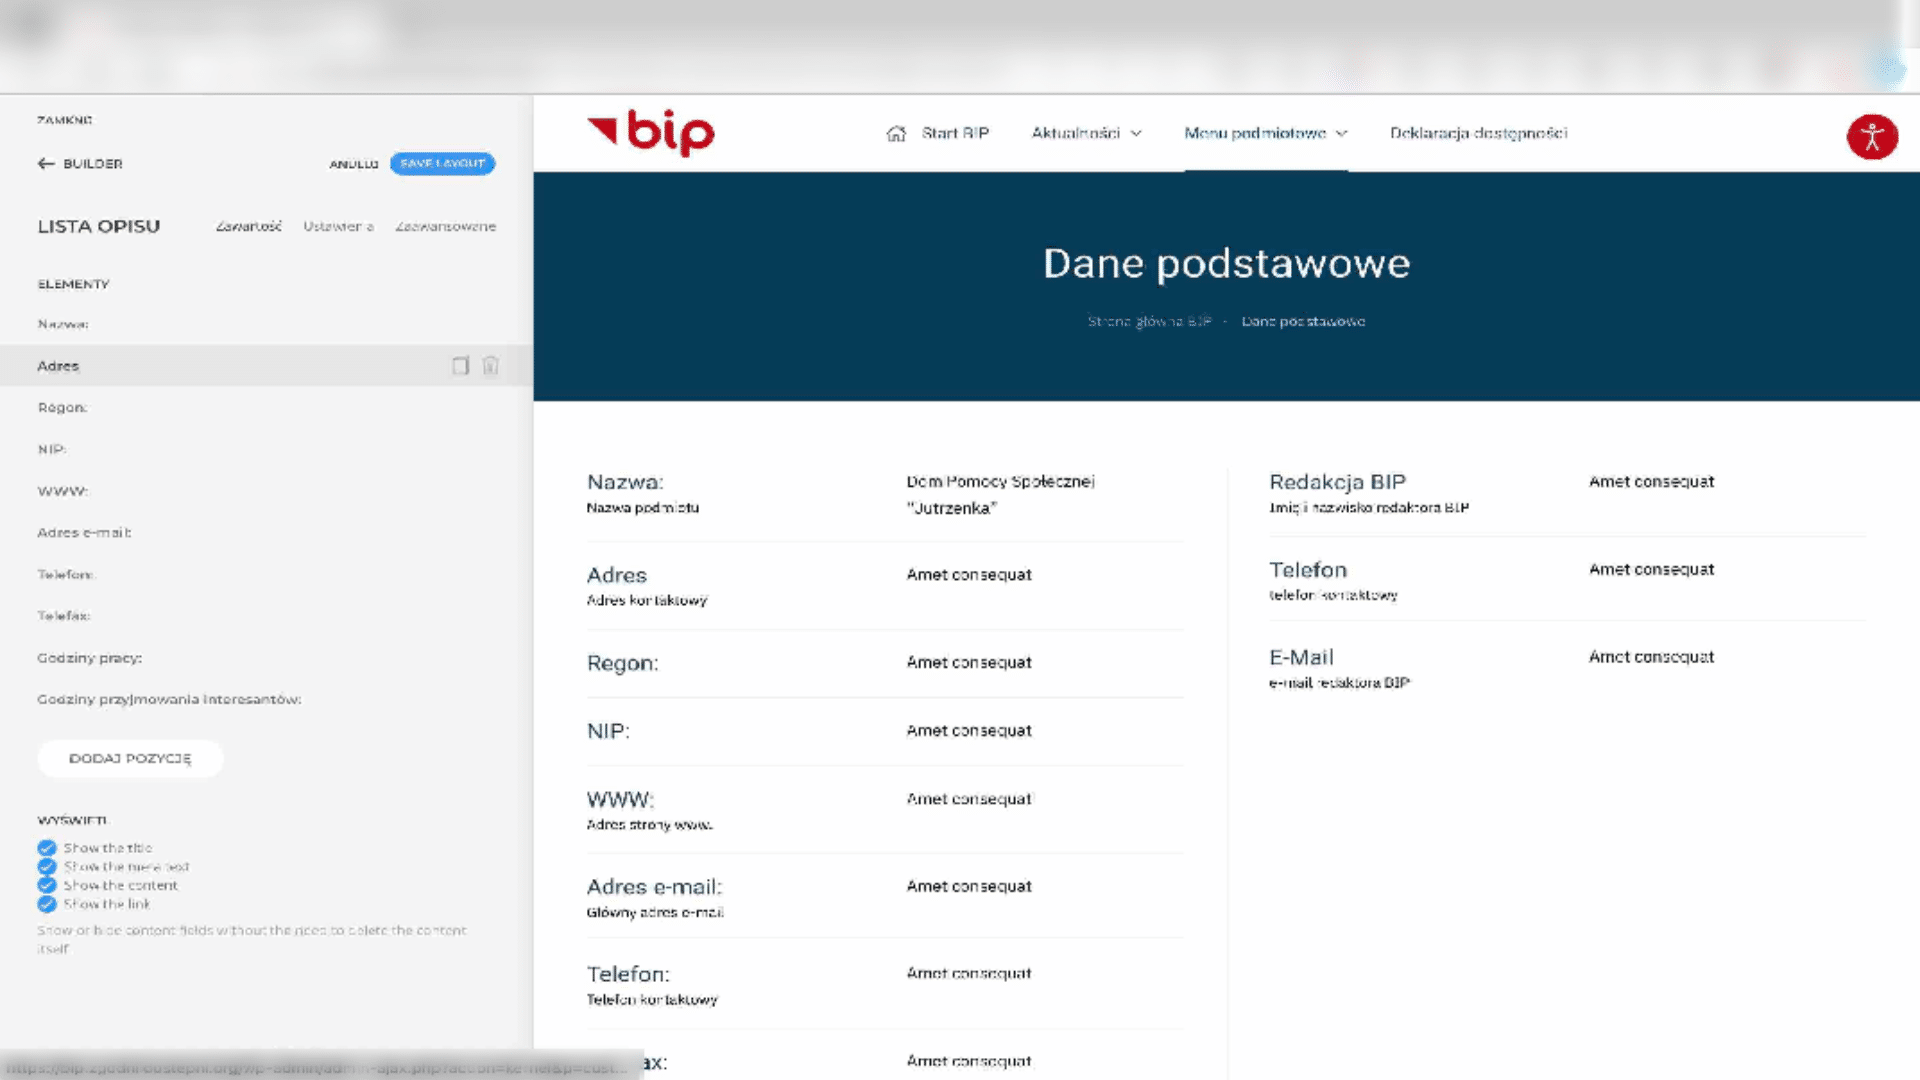
Task: Click "Dom Pomocy Społecznej Jutrzenka" text
Action: pyautogui.click(x=1000, y=495)
